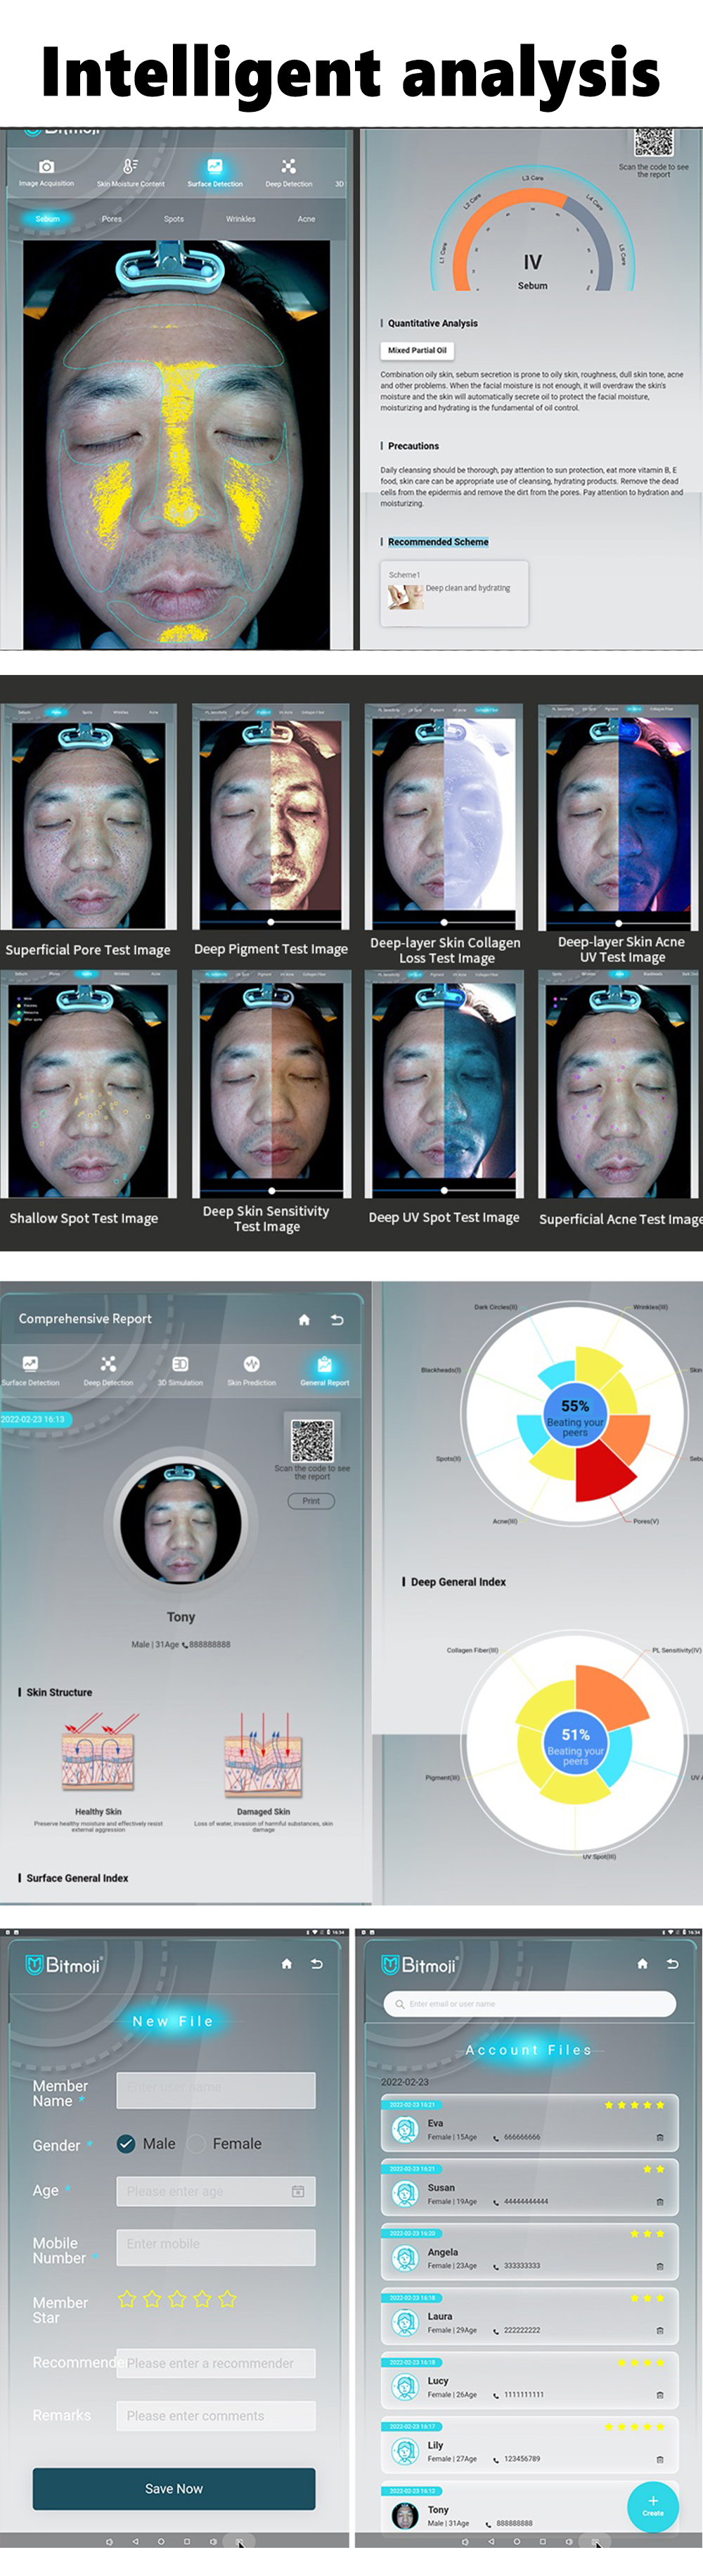The image size is (703, 2576).
Task: Click the Remarks comments input field
Action: [x=216, y=2416]
